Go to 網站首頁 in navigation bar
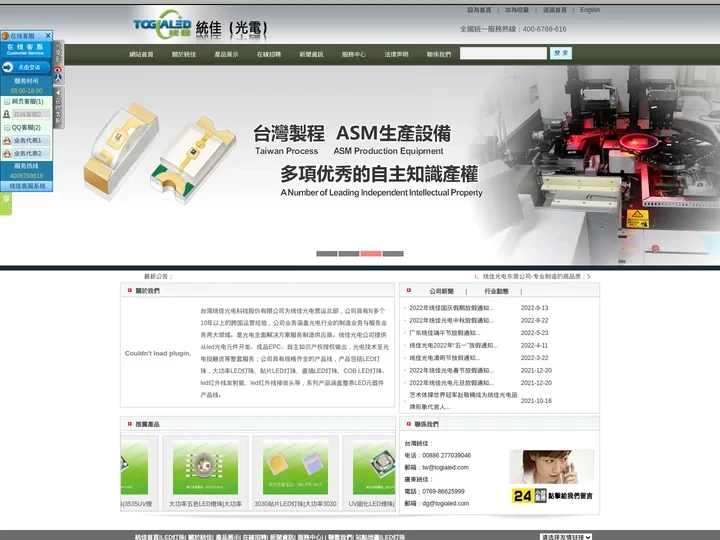720x540 pixels. (141, 54)
